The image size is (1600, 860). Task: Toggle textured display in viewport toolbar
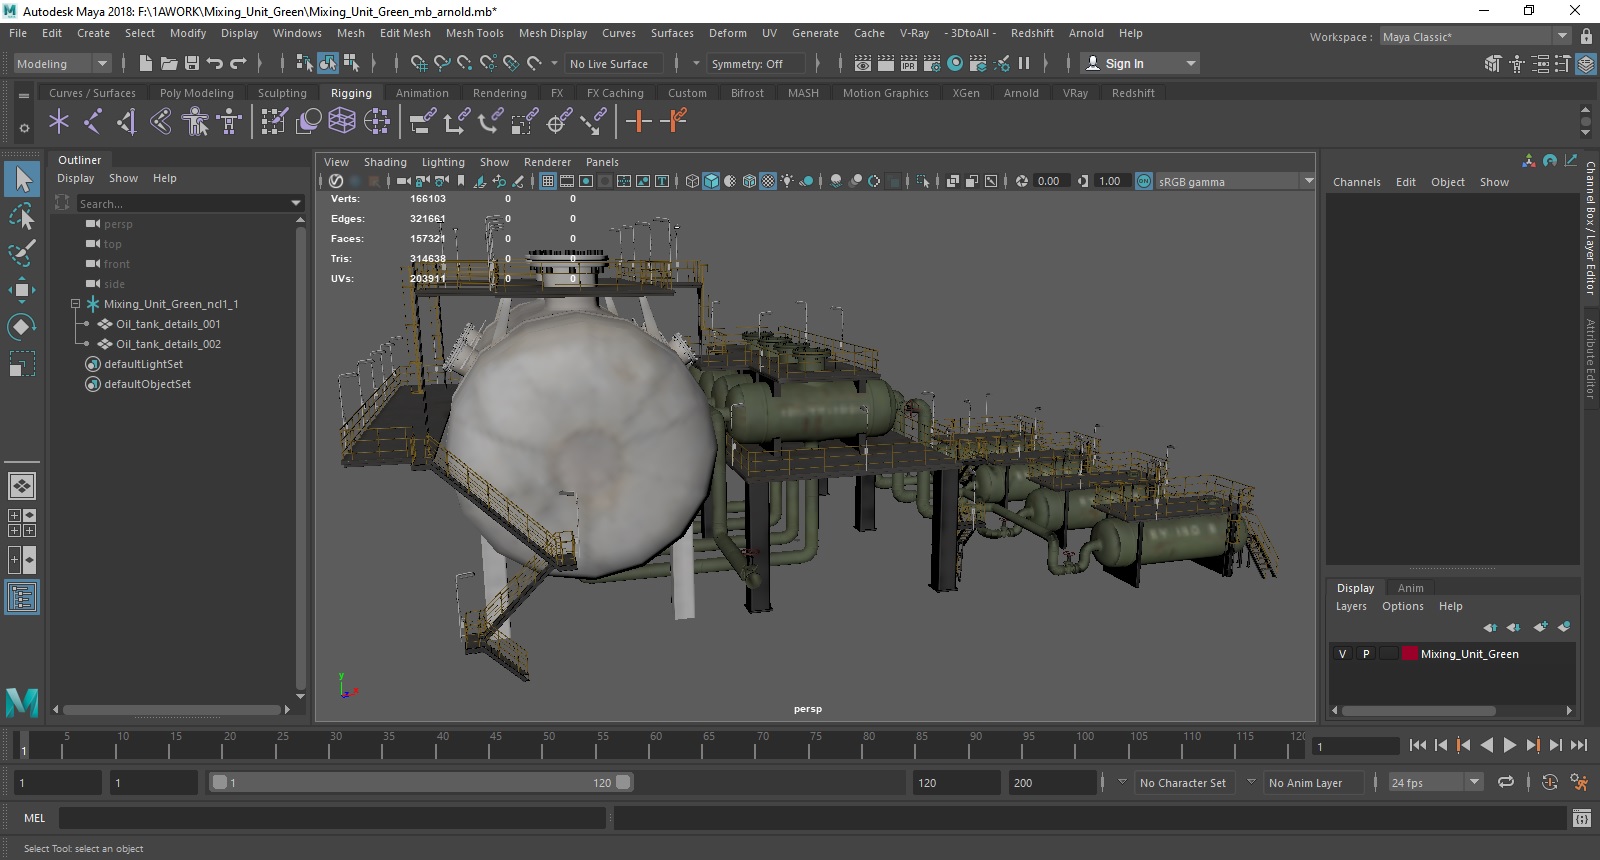[768, 181]
